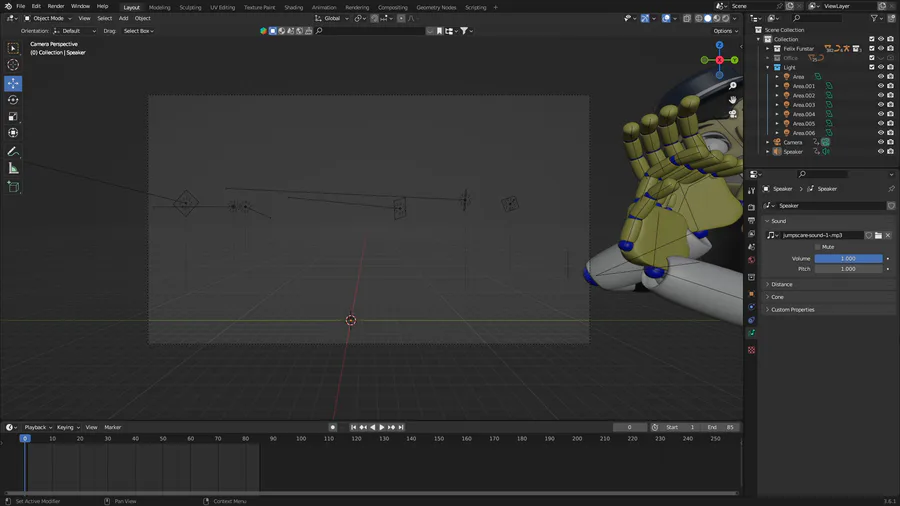The height and width of the screenshot is (506, 900).
Task: Uncheck Felix Funstar collection checkbox
Action: click(872, 49)
